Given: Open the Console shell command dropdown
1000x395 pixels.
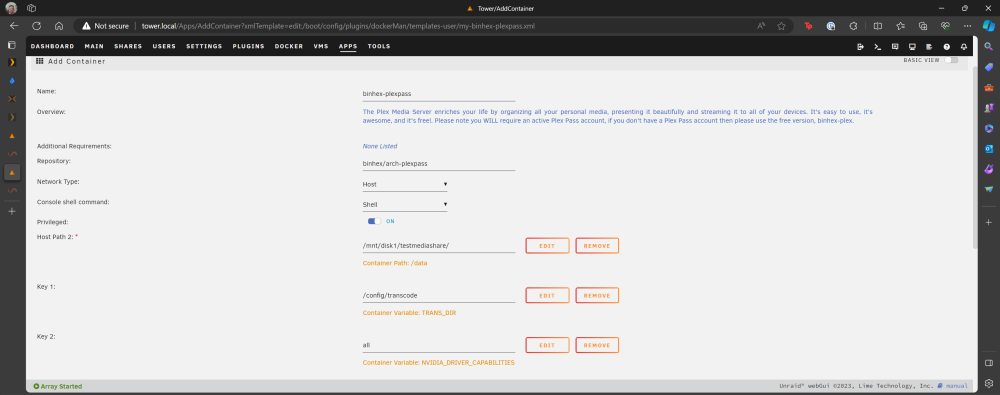Looking at the screenshot, I should click(405, 205).
